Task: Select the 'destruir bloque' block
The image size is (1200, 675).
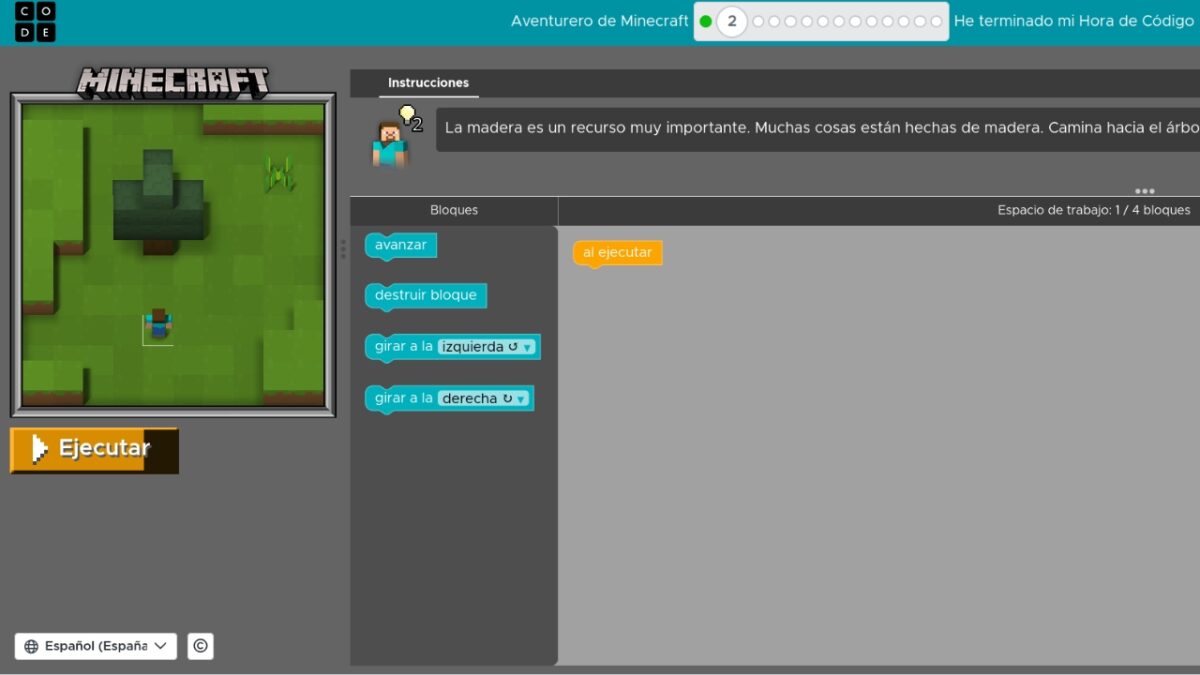Action: [x=426, y=296]
